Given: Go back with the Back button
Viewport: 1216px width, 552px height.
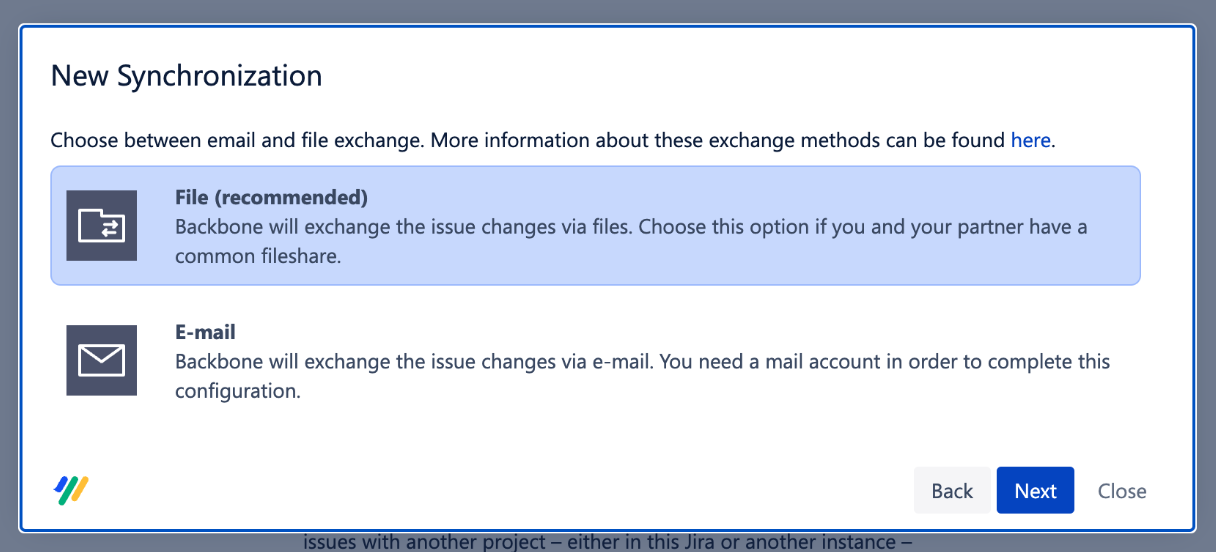Looking at the screenshot, I should click(x=952, y=490).
